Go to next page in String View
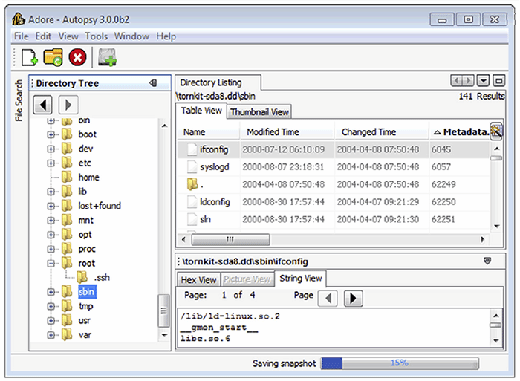520x381 pixels. (x=353, y=298)
